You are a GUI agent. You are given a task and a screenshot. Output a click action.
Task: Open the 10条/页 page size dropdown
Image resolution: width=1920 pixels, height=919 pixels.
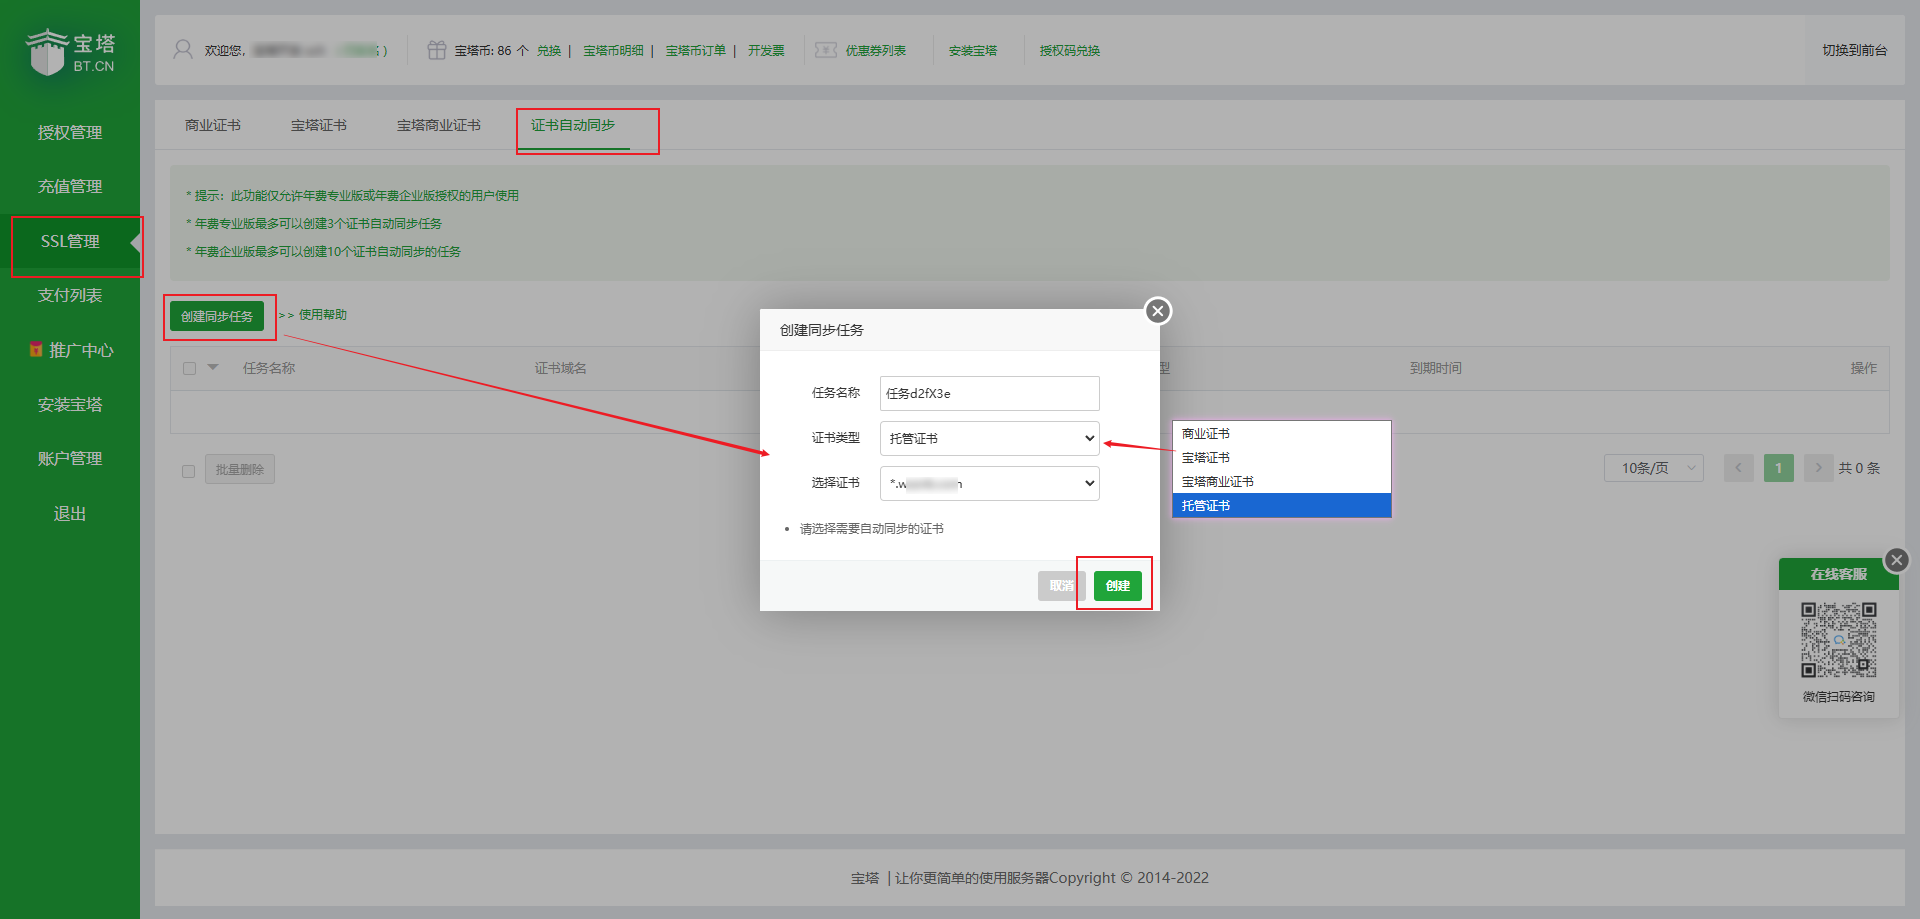pos(1654,468)
